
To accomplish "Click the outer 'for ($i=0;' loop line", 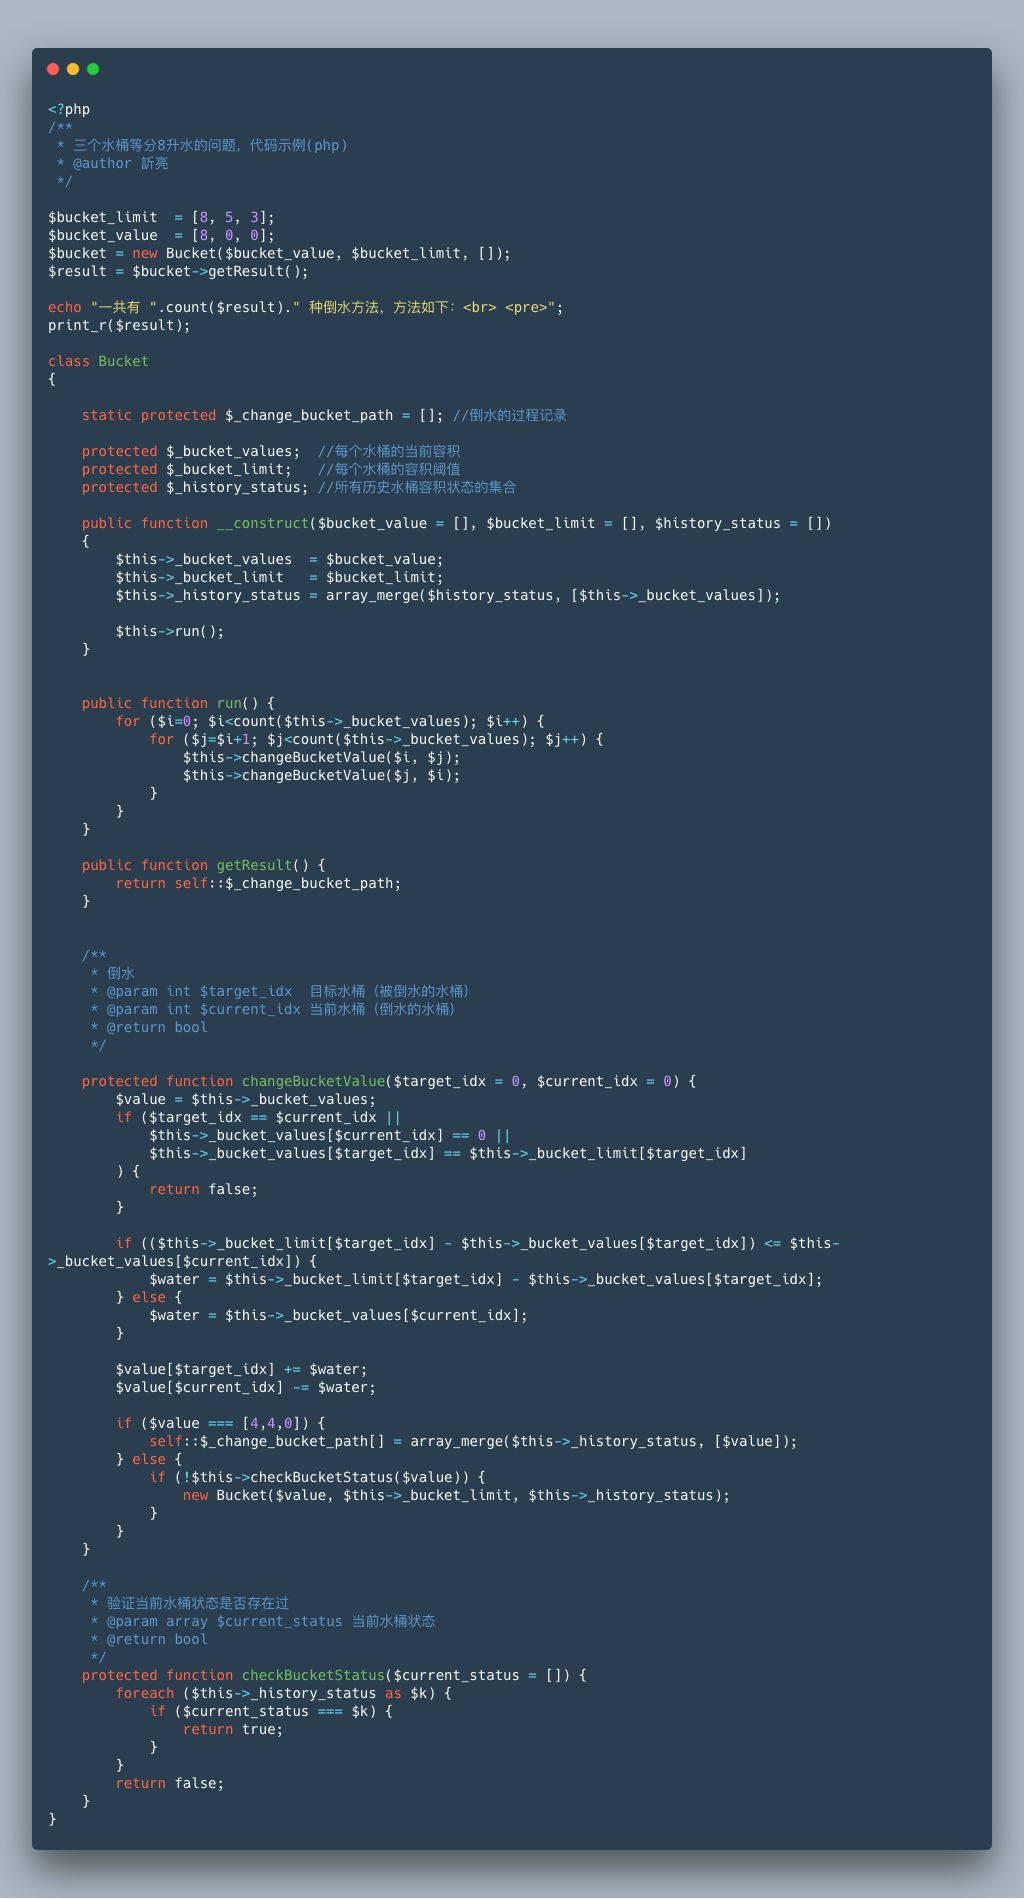I will click(330, 721).
